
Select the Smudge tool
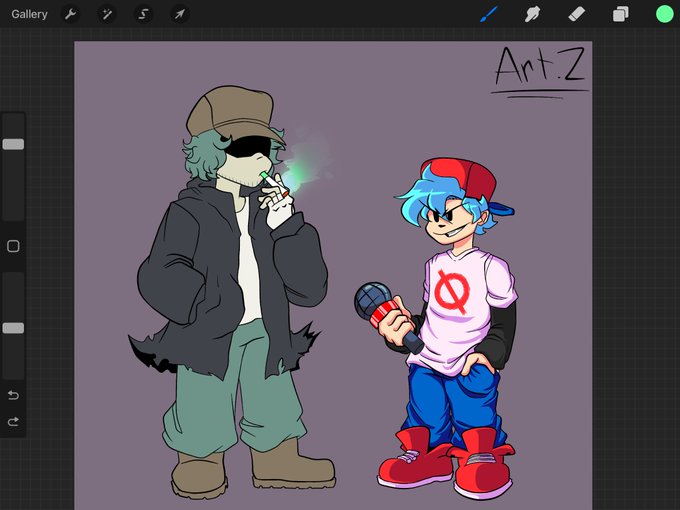[533, 14]
